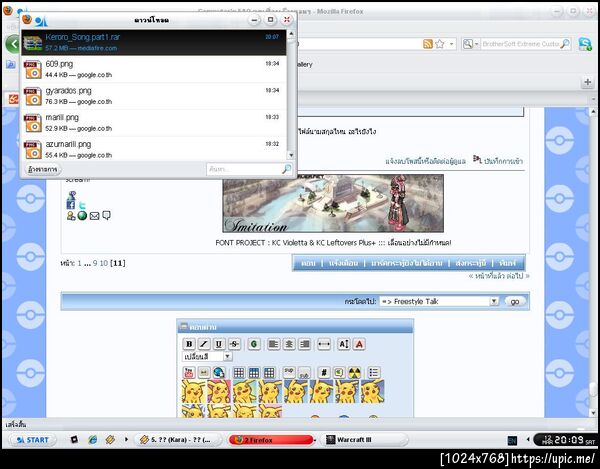Center text in reply editor
The height and width of the screenshot is (469, 600).
(x=289, y=344)
